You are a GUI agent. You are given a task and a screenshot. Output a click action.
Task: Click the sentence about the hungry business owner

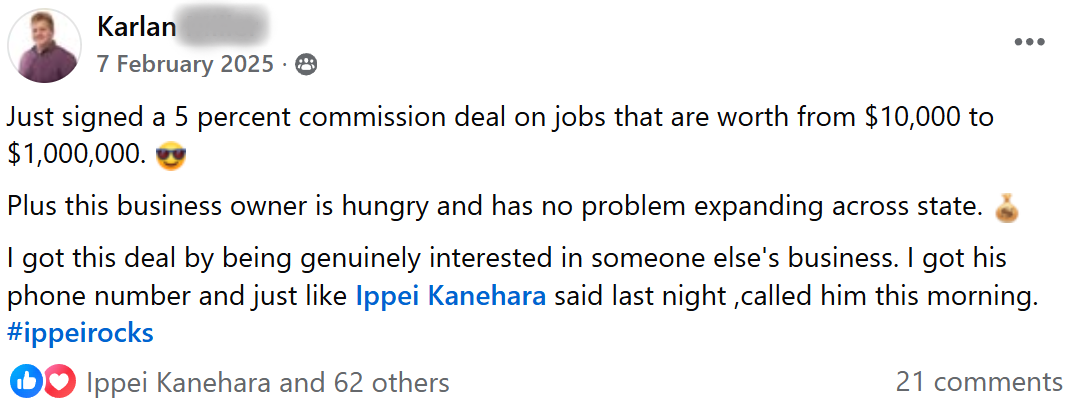[x=490, y=207]
